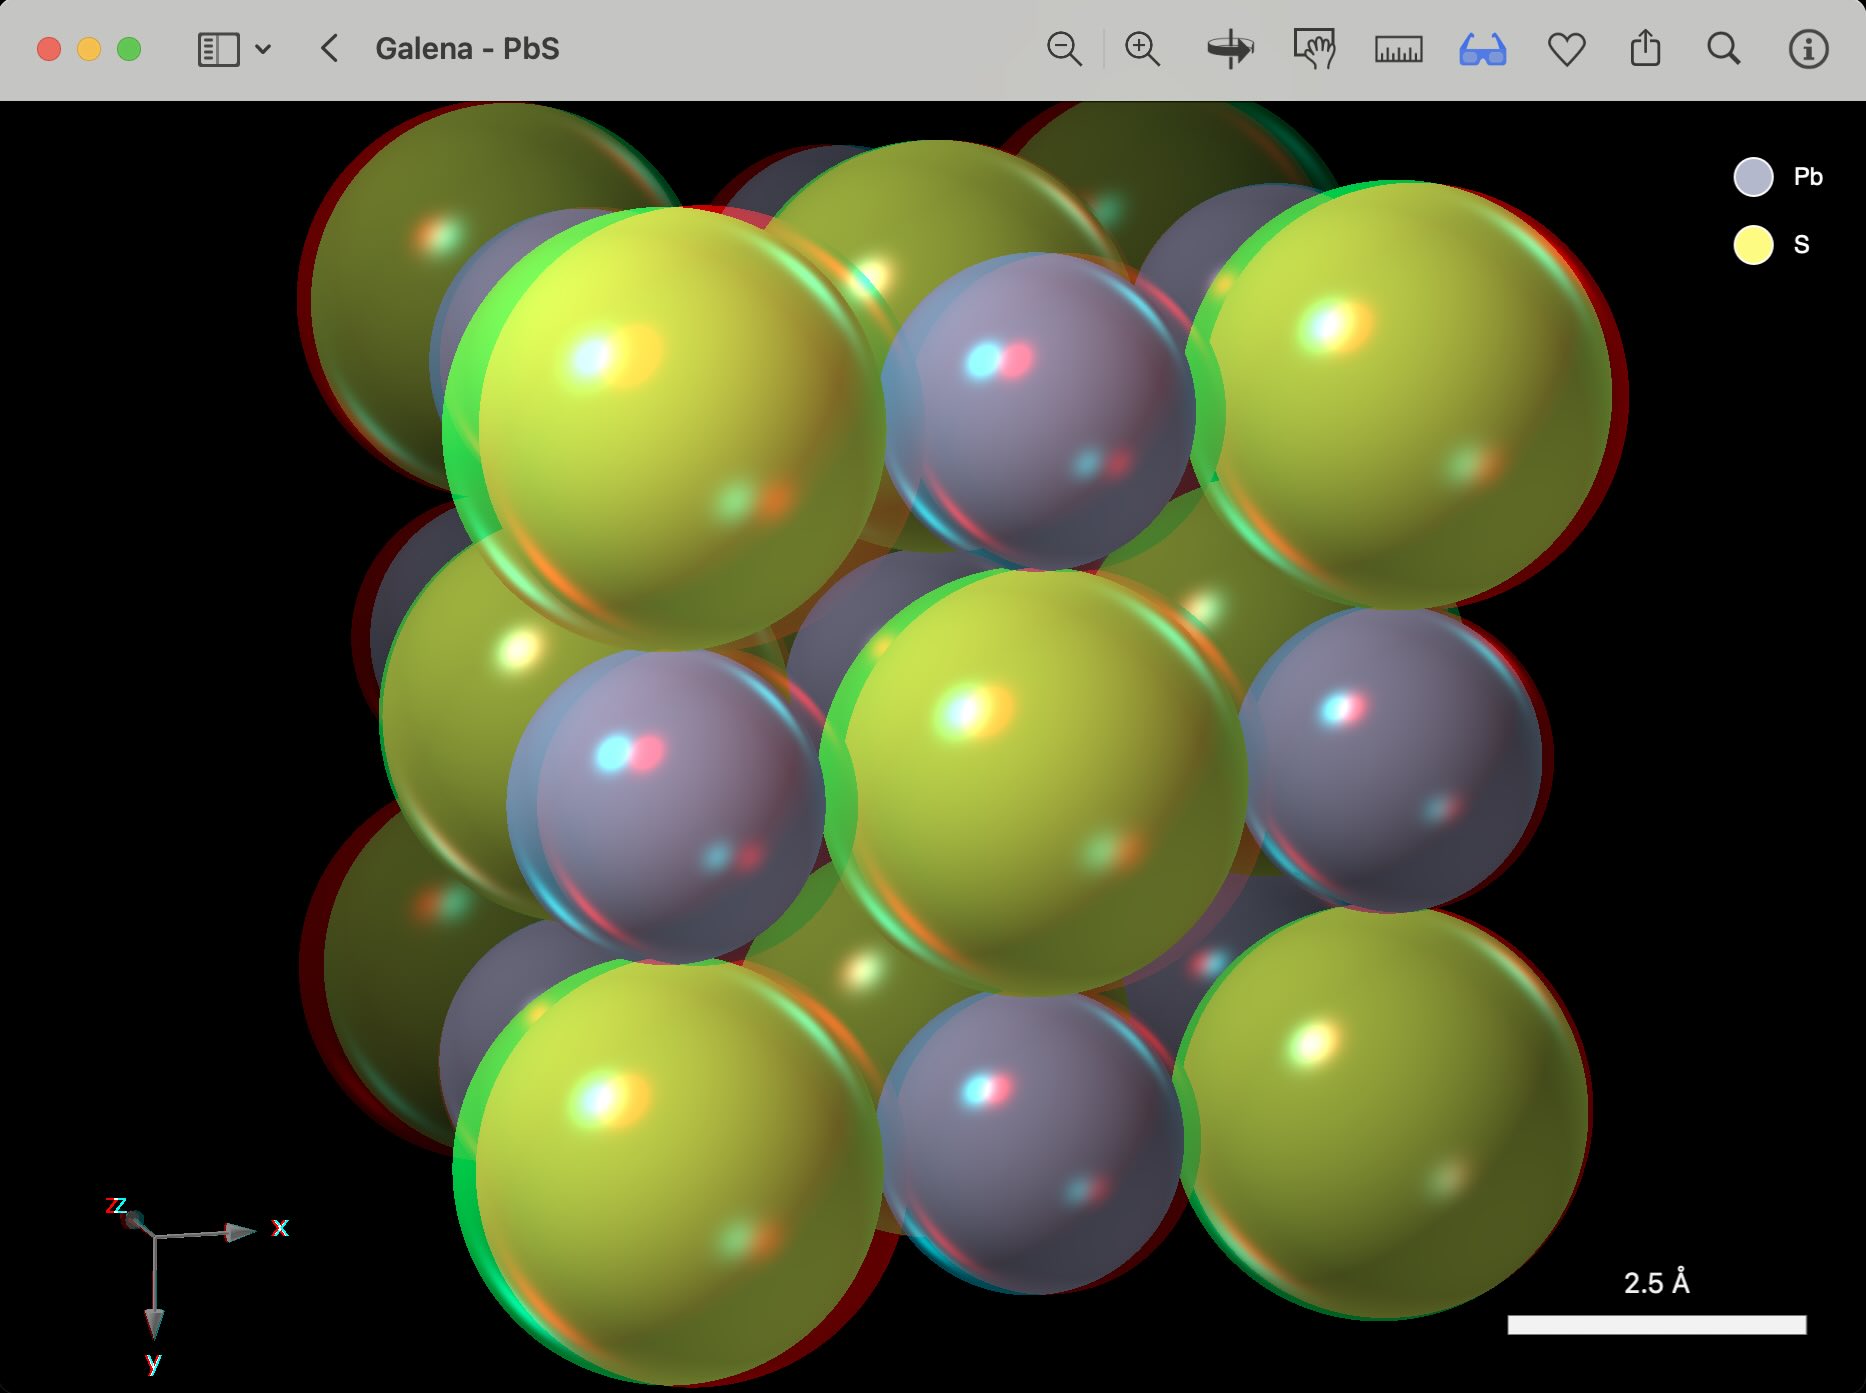Click the y axis arrow of orientation gizmo
Screen dimensions: 1866x1393
[x=154, y=1322]
